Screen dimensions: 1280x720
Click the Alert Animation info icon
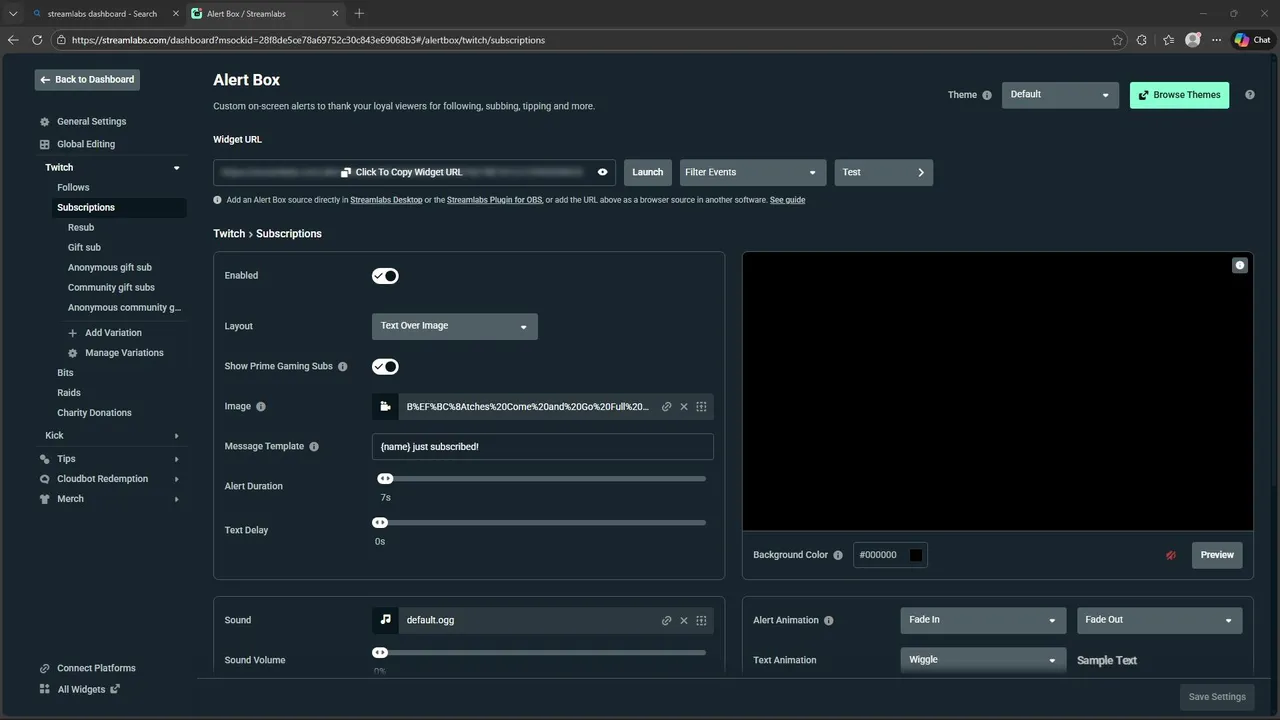[828, 621]
